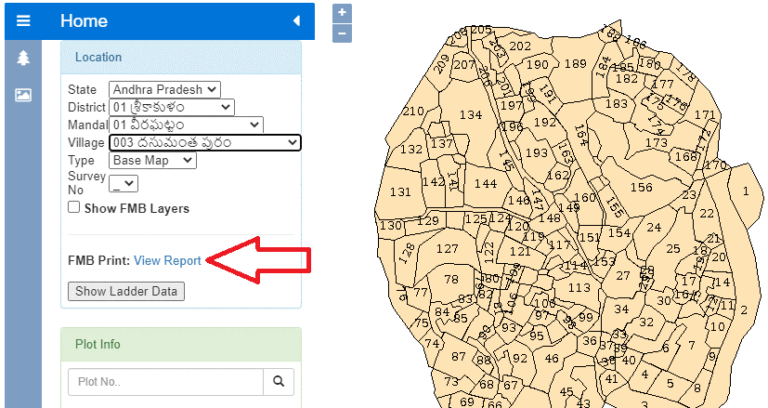Click Show Ladder Data button
768x408 pixels.
[126, 291]
